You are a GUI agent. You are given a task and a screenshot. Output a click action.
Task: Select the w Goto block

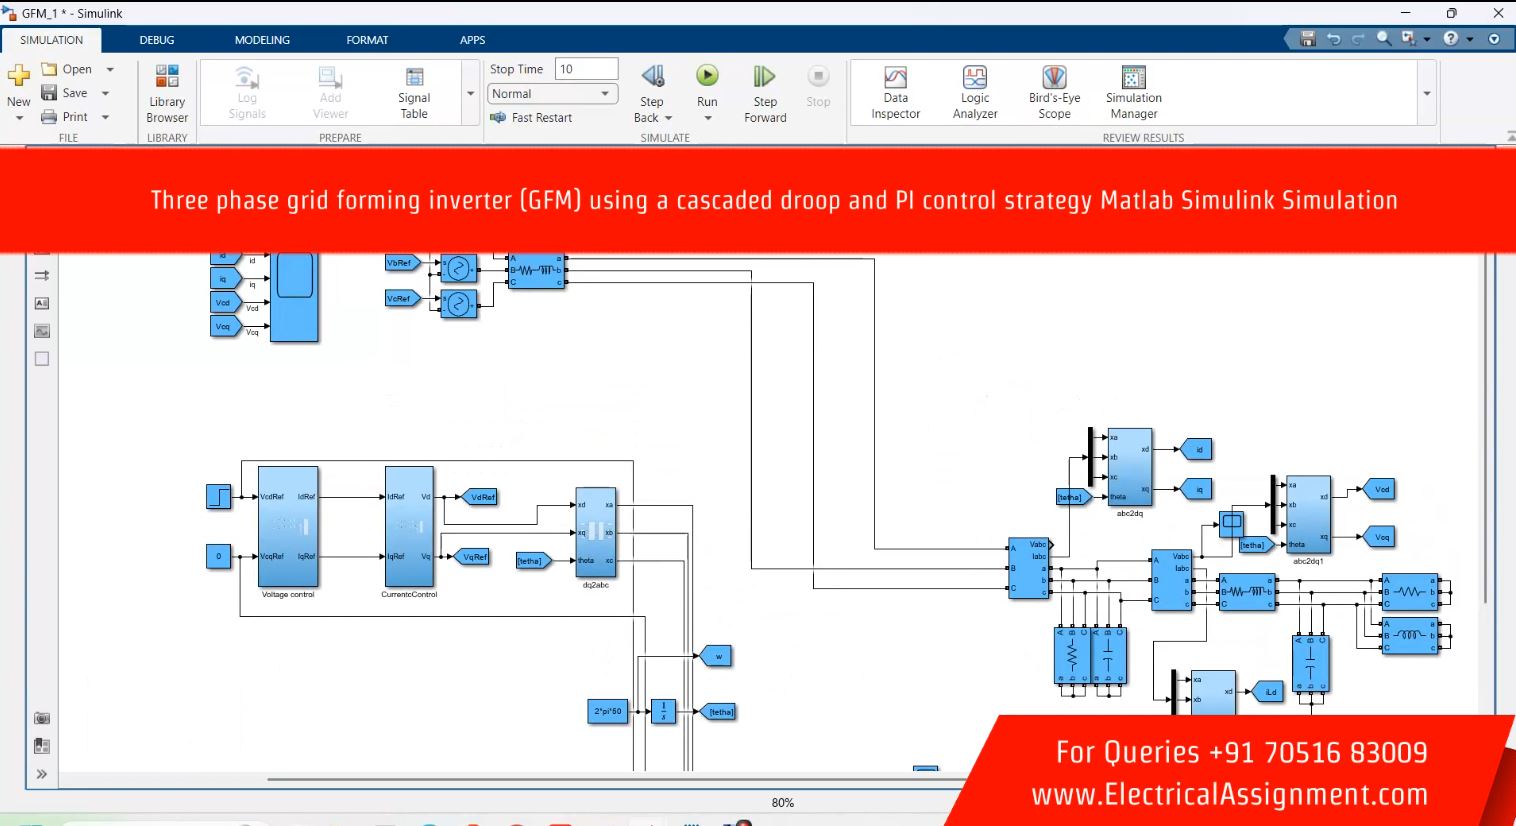point(717,657)
